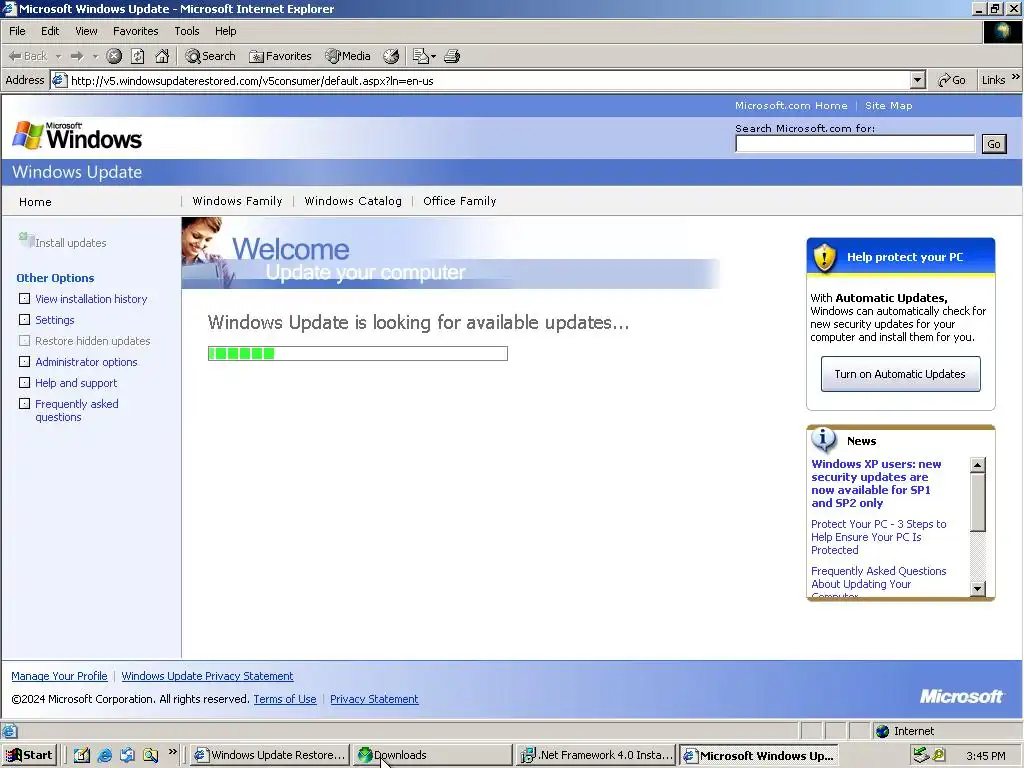This screenshot has width=1024, height=768.
Task: Click the Internet zone globe icon
Action: 882,731
